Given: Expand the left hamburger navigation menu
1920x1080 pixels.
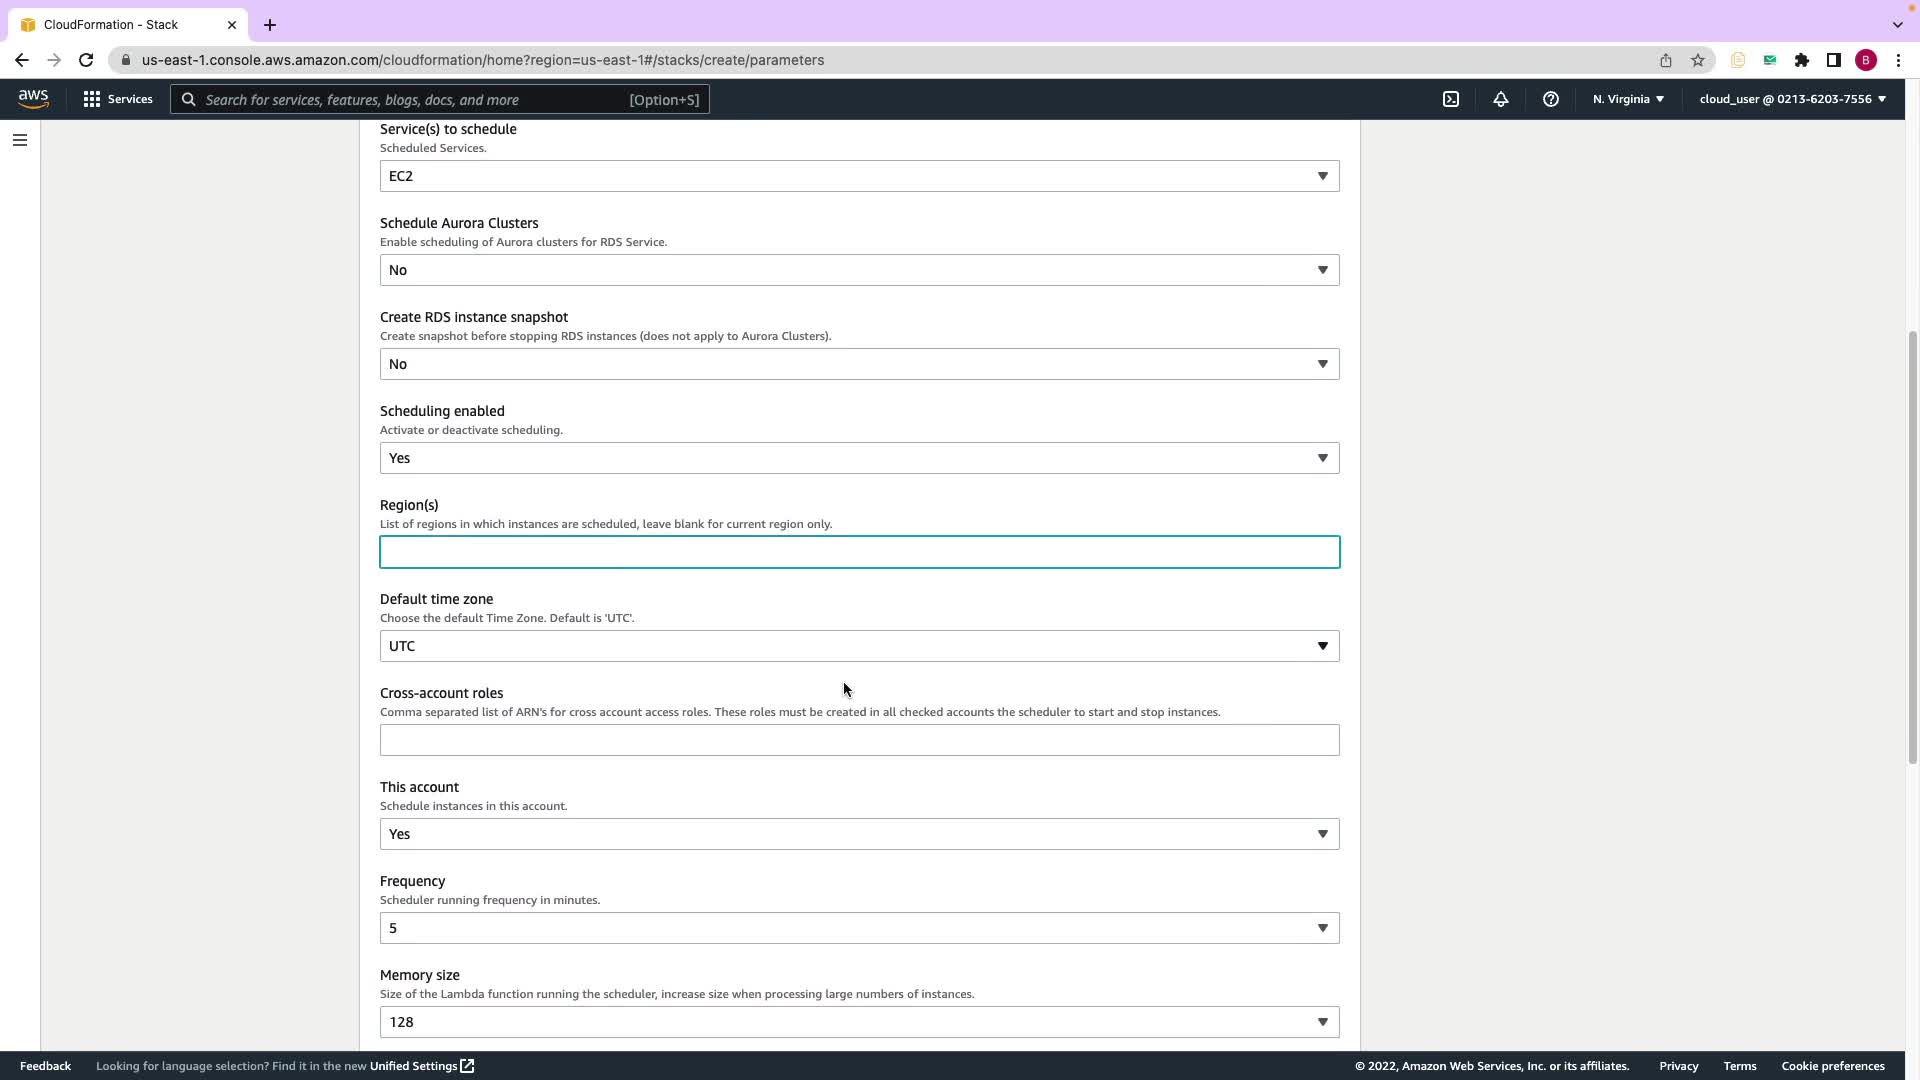Looking at the screenshot, I should point(19,140).
